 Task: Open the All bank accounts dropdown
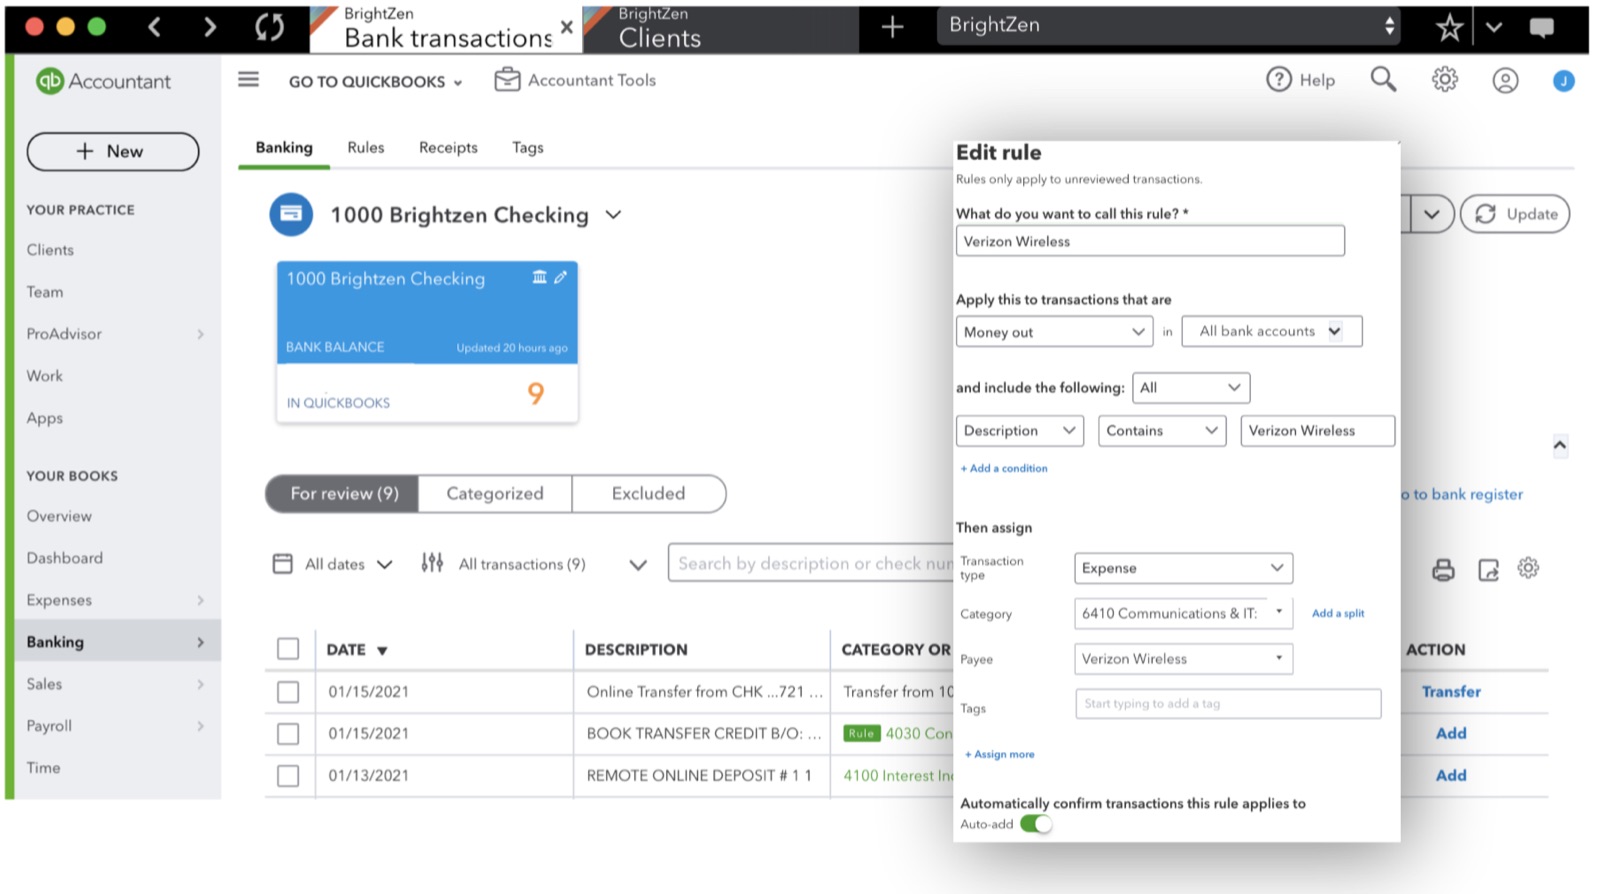(x=1272, y=331)
